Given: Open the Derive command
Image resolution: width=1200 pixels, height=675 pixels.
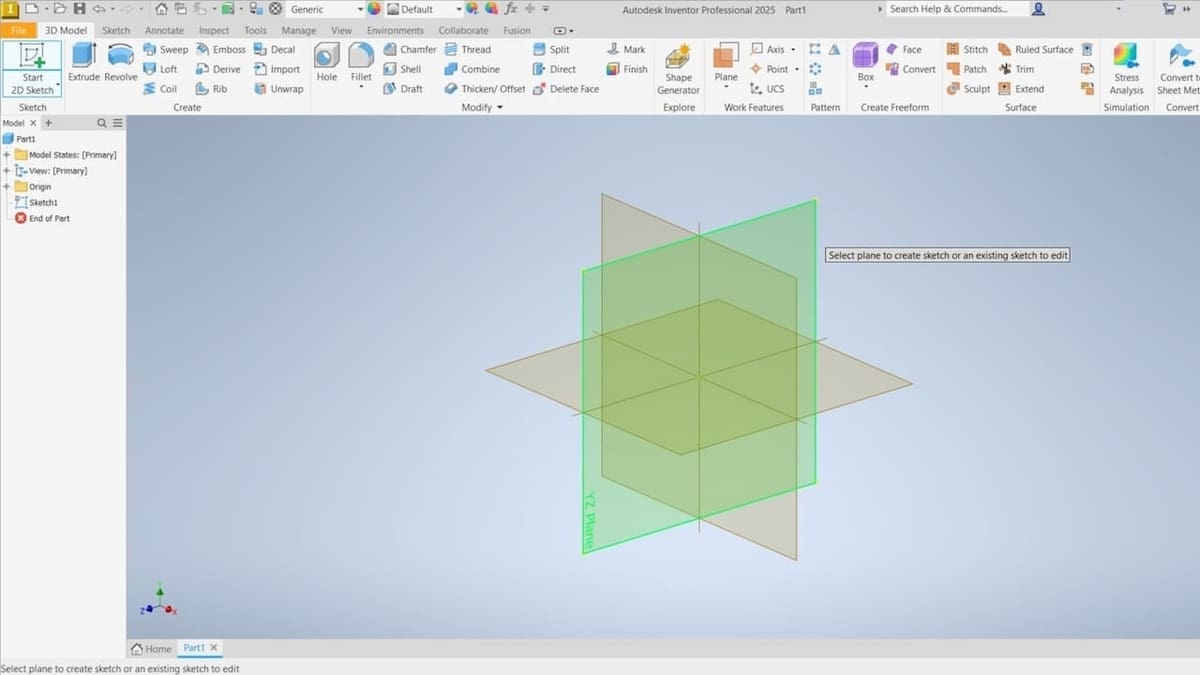Looking at the screenshot, I should tap(218, 69).
